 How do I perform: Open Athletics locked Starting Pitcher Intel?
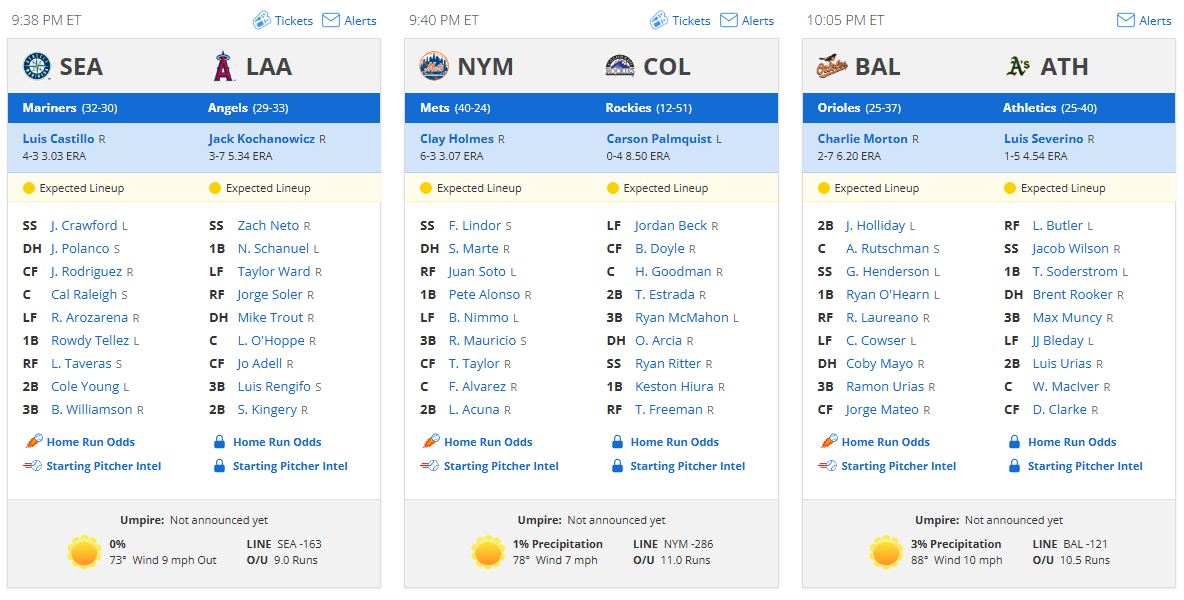[x=1085, y=466]
